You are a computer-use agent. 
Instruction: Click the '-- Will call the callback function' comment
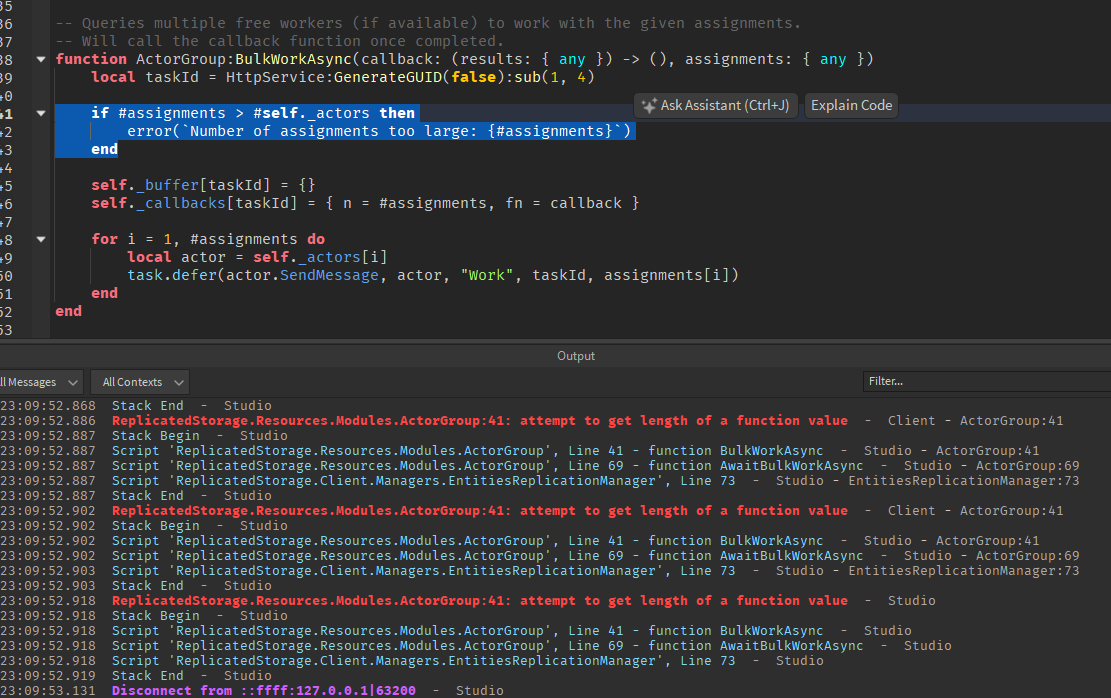click(280, 41)
